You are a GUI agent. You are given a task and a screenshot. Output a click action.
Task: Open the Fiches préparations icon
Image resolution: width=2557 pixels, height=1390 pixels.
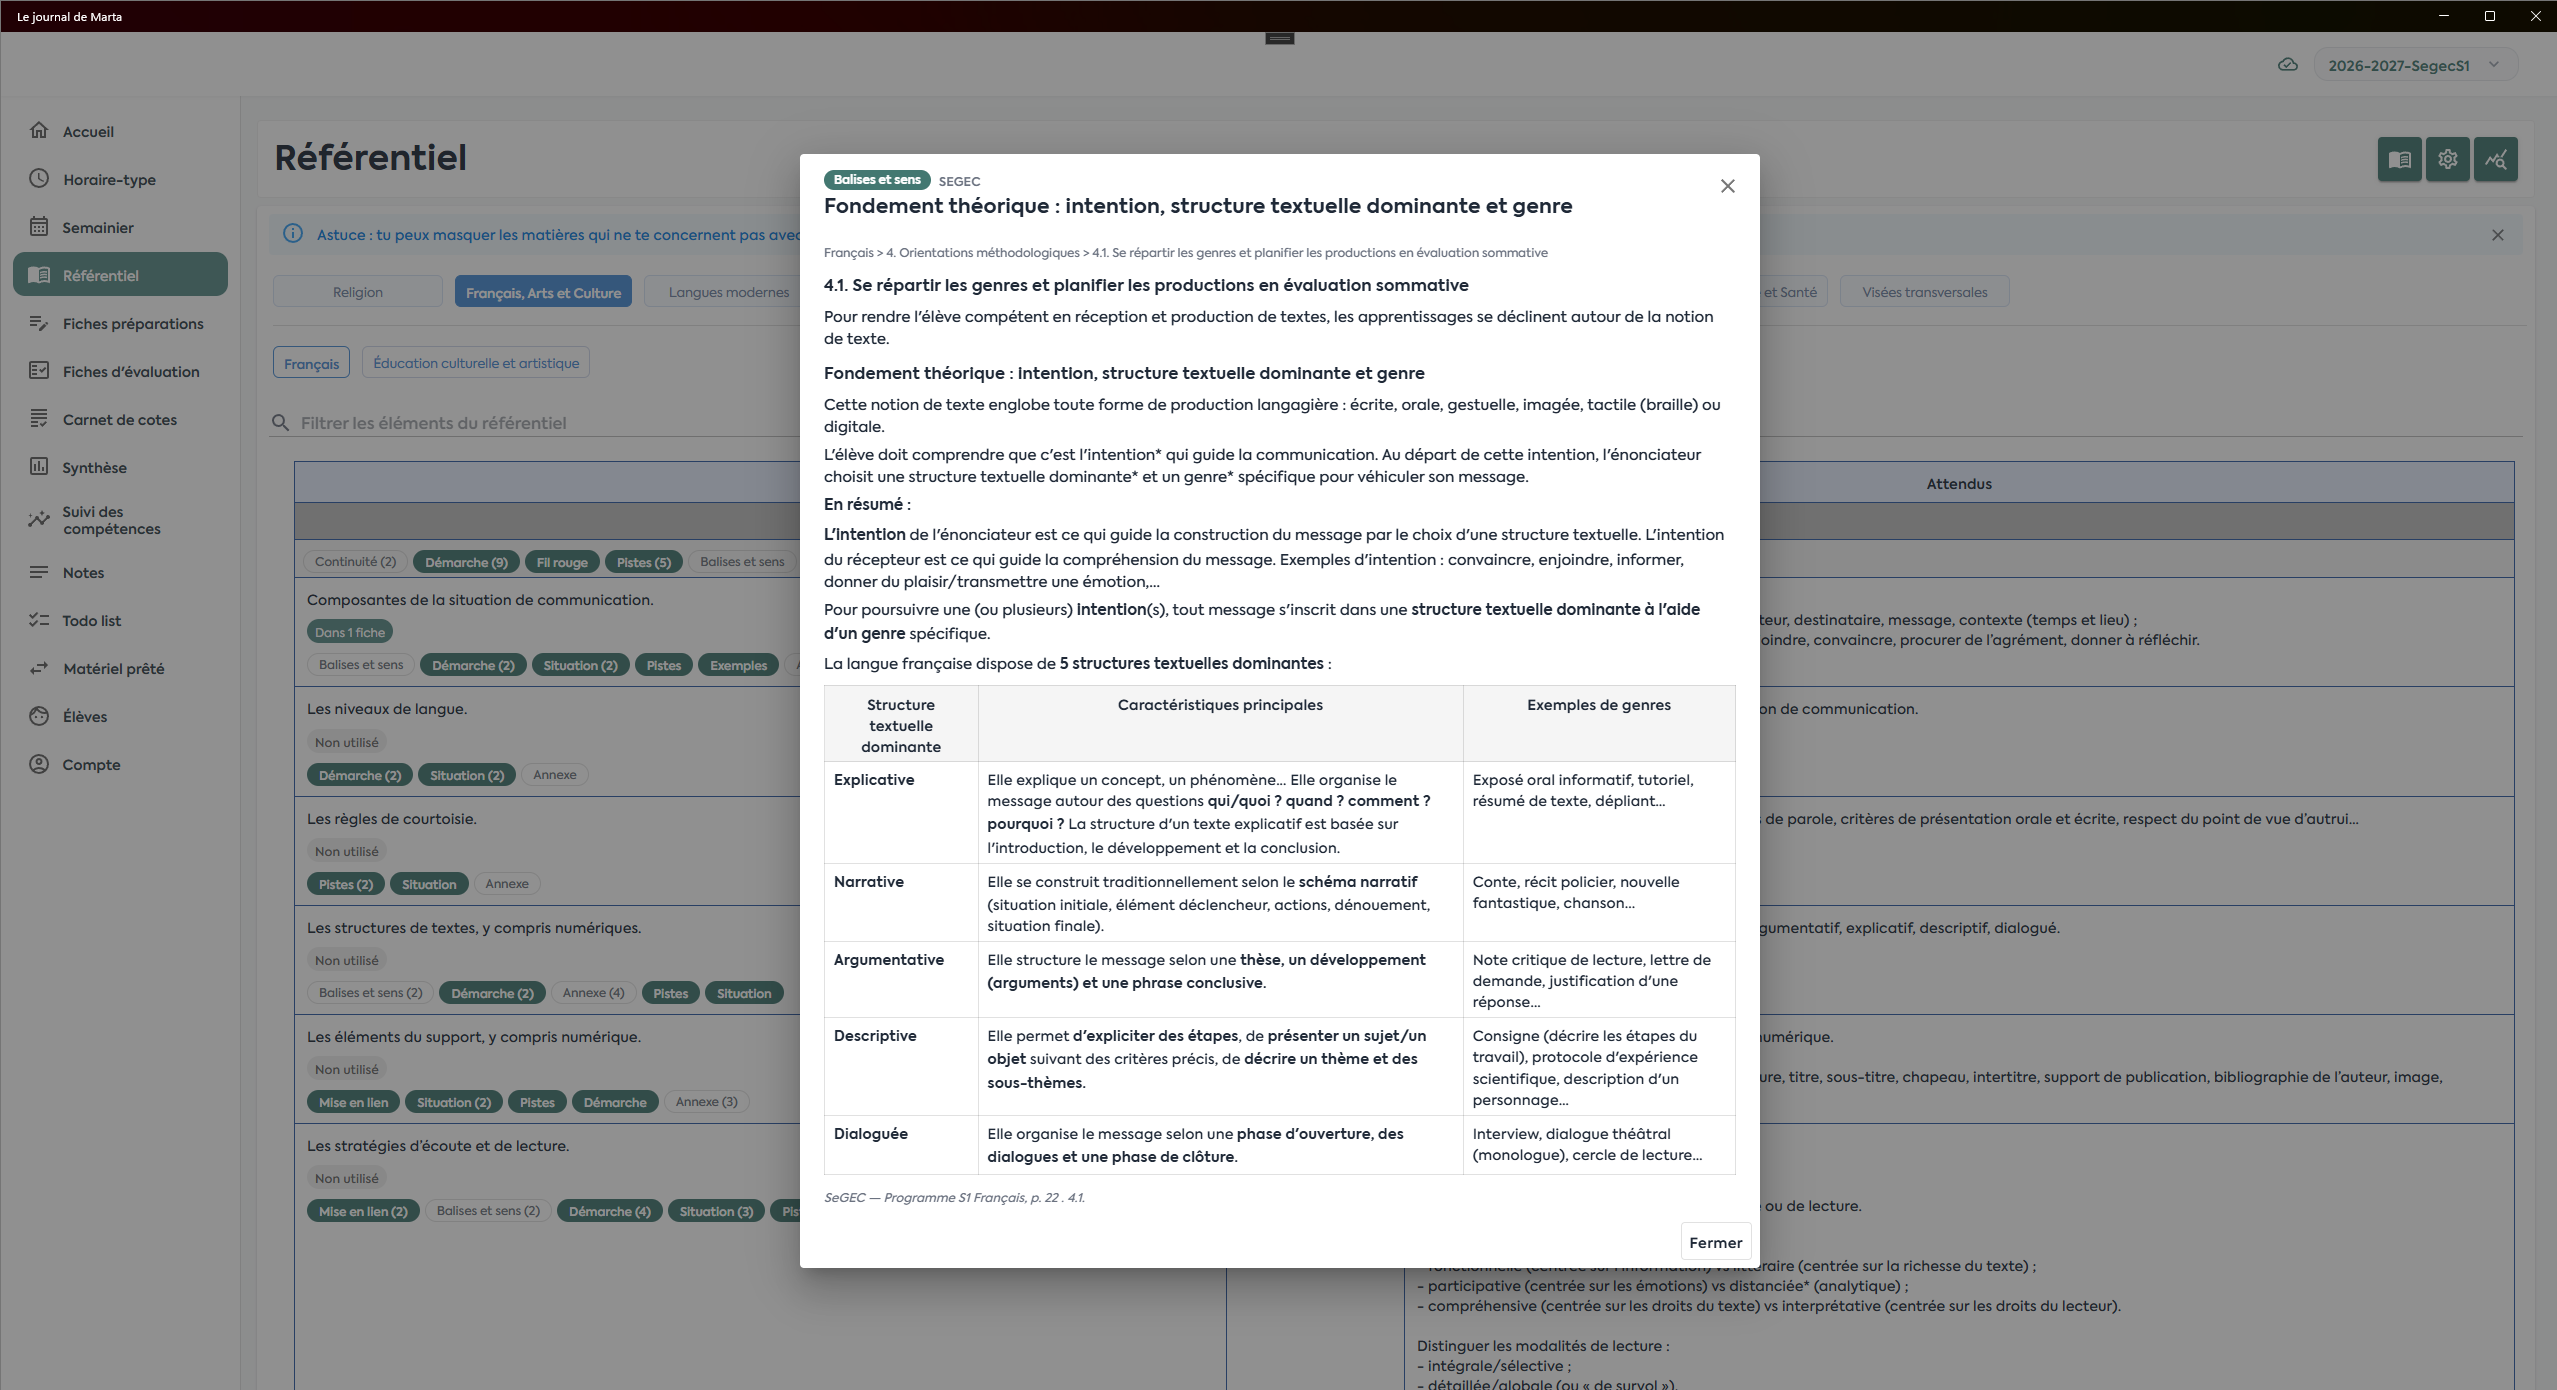(x=39, y=323)
